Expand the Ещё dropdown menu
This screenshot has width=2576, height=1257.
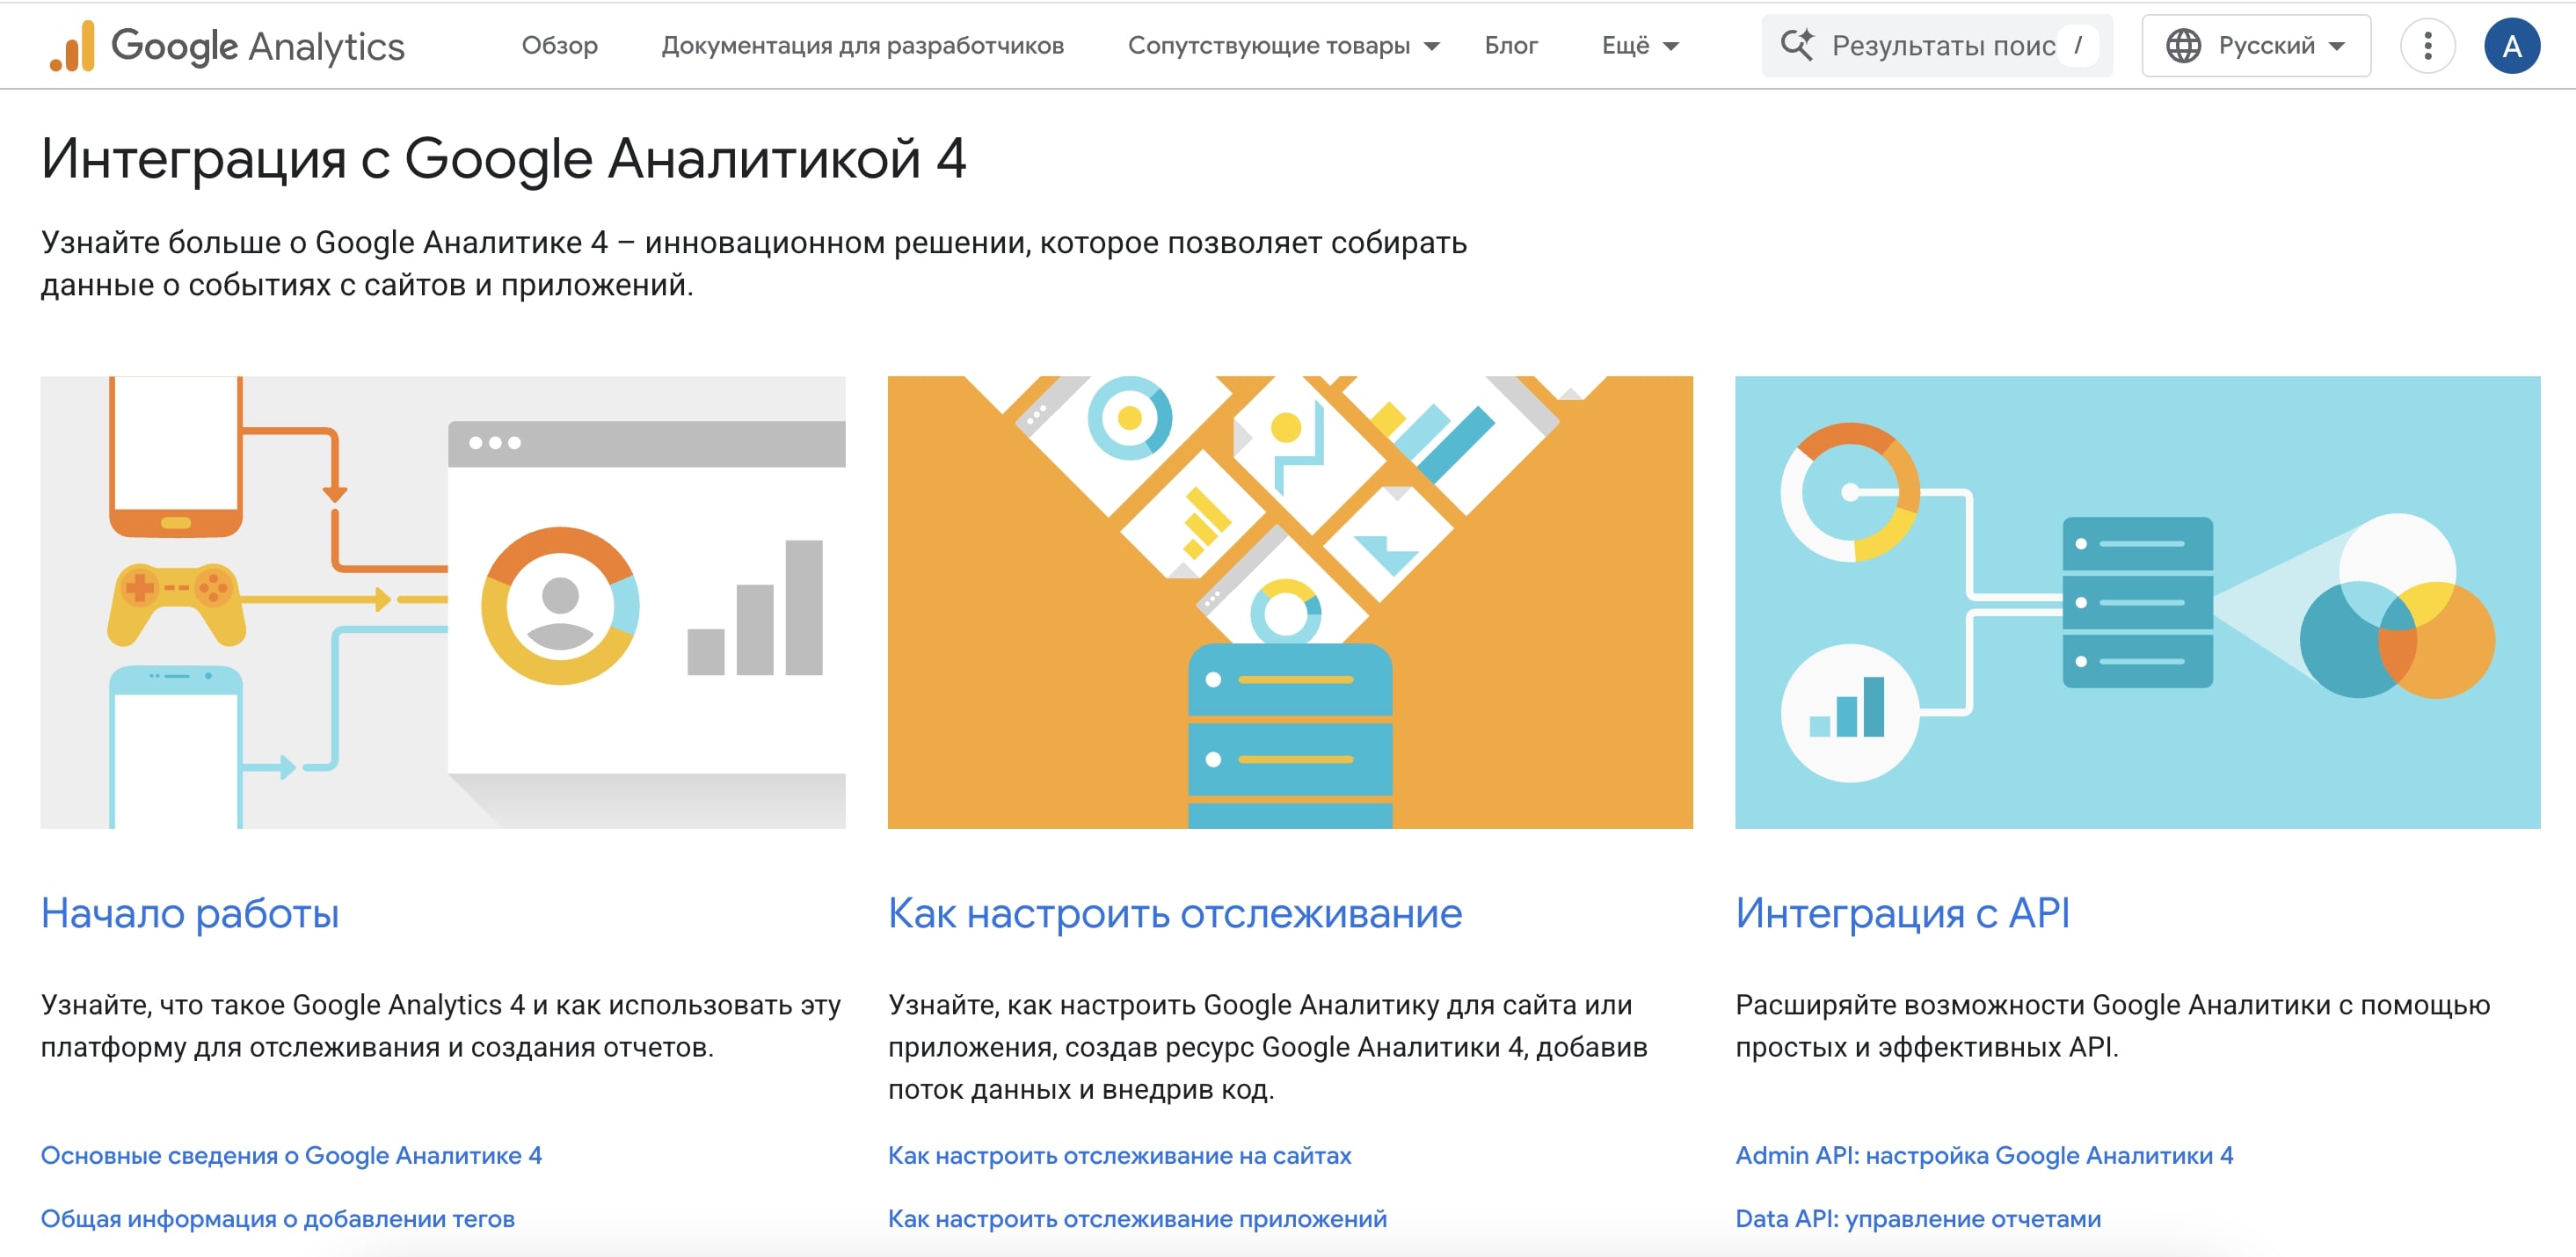click(1640, 46)
